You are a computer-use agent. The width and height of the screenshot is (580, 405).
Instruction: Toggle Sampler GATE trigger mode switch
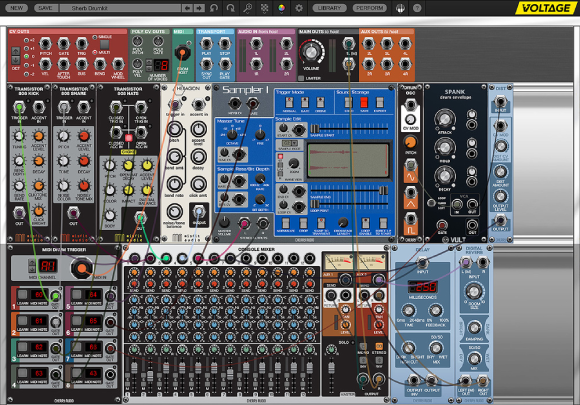click(x=305, y=102)
